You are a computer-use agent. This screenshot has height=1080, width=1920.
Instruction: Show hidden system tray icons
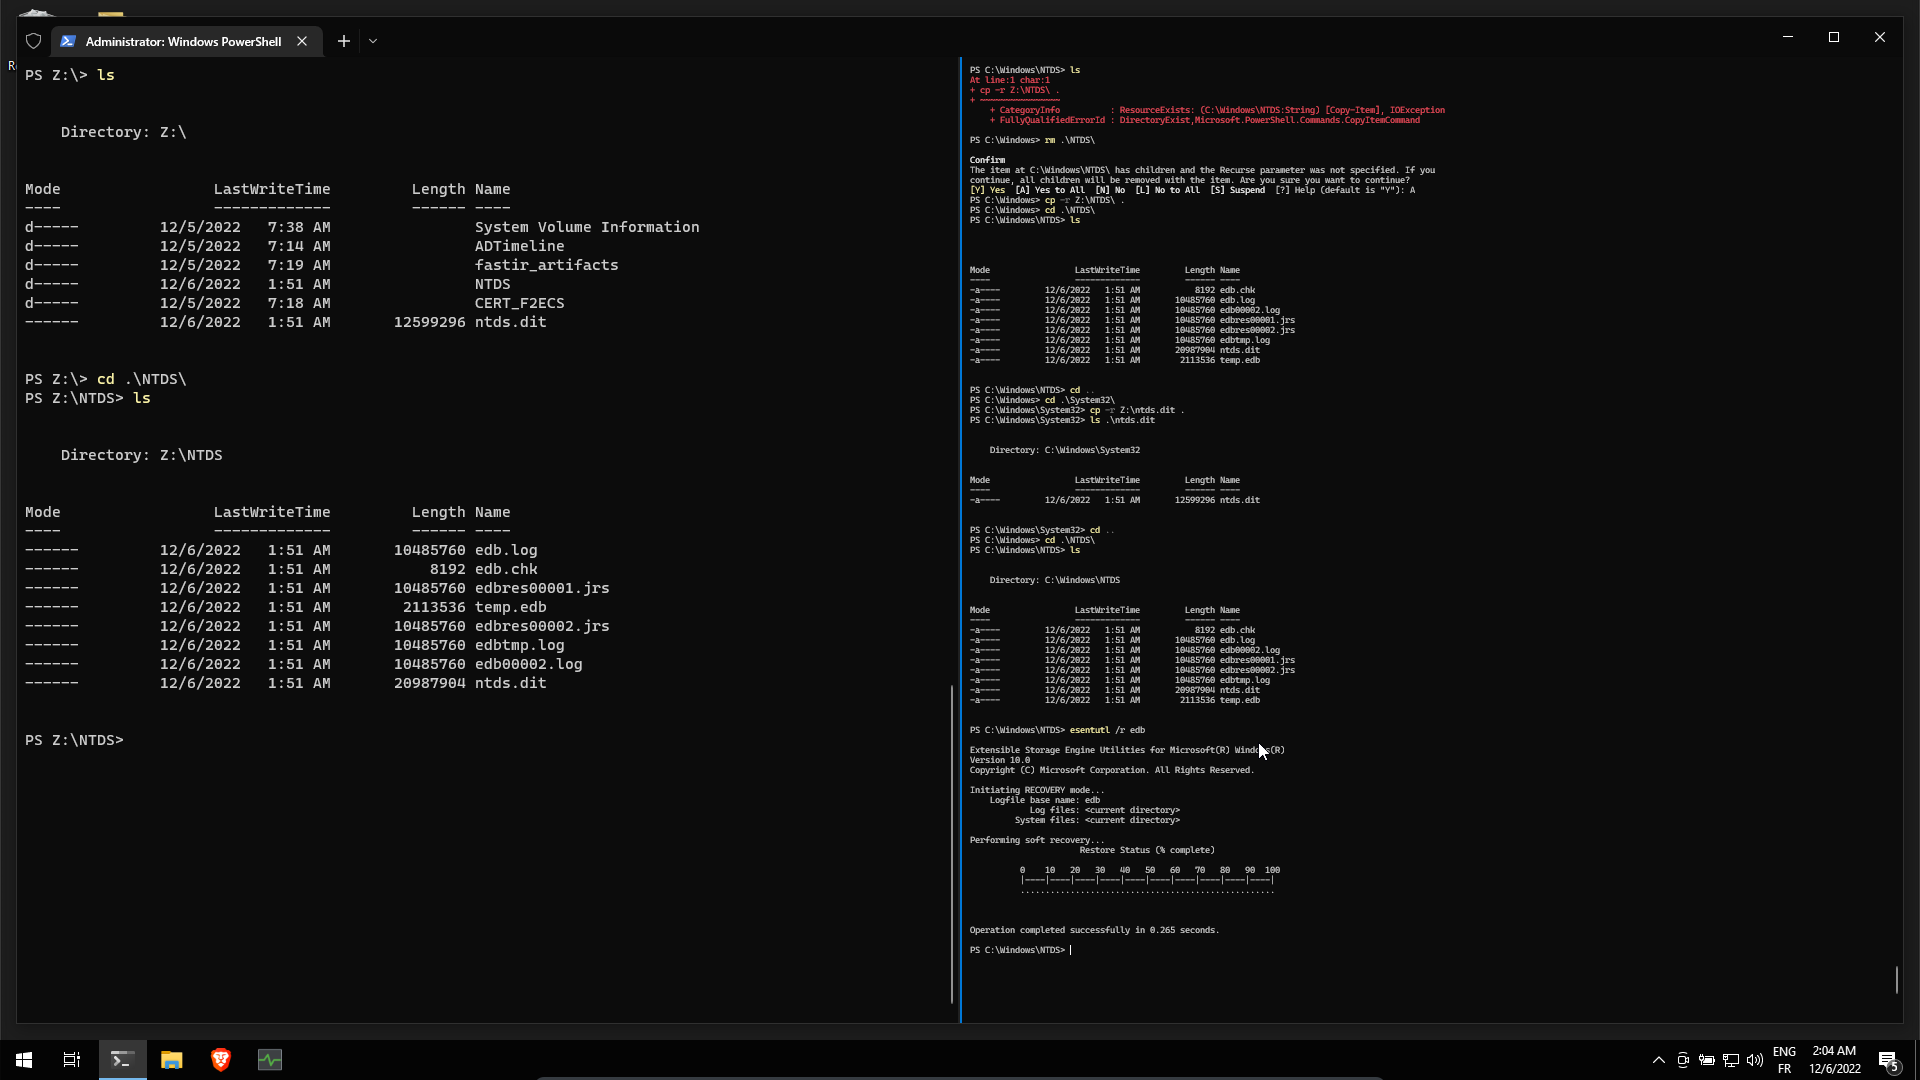[x=1658, y=1060]
